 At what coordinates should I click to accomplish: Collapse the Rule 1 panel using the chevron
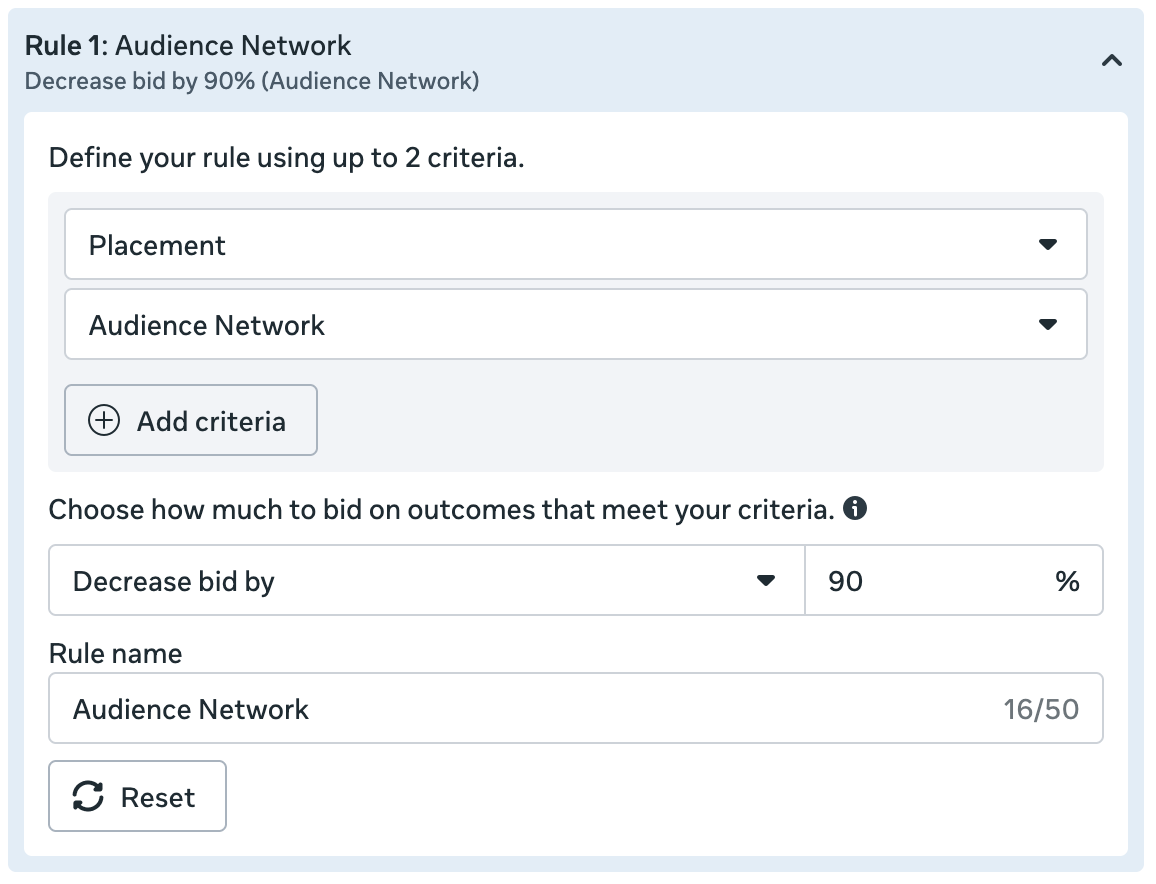coord(1111,61)
